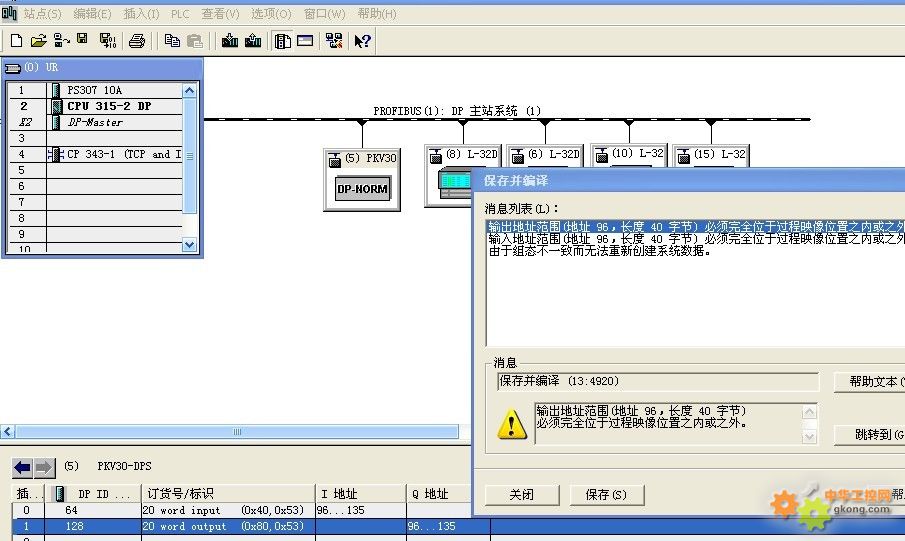This screenshot has height=541, width=905.
Task: Click the context Help arrow icon
Action: [x=362, y=41]
